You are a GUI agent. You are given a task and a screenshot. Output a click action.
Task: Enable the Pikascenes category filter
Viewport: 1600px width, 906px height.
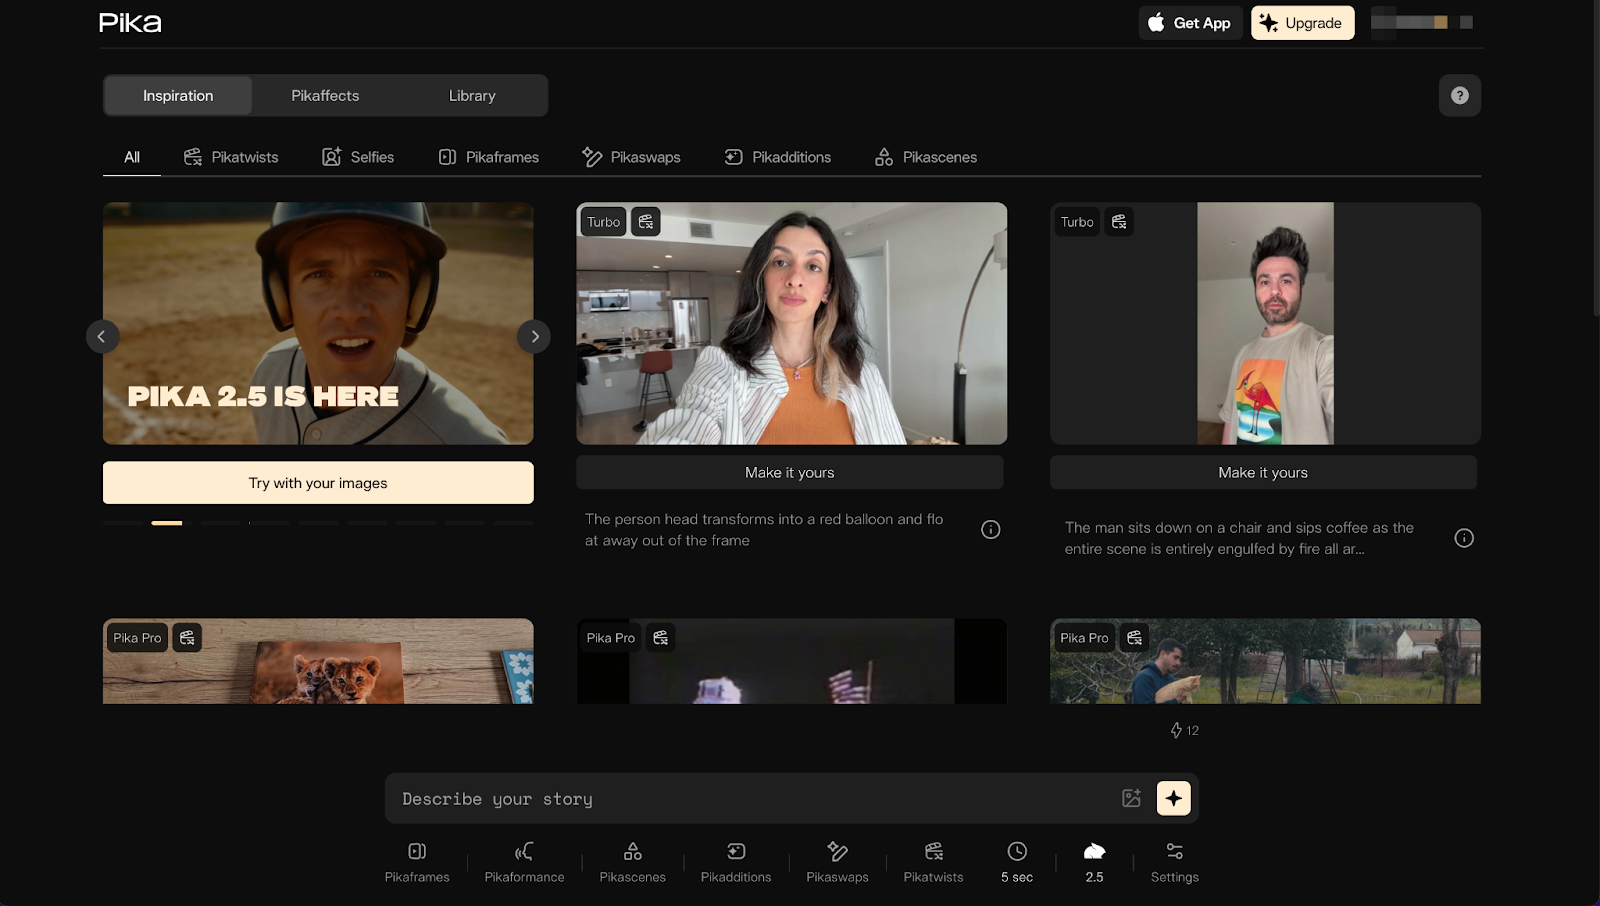click(924, 156)
